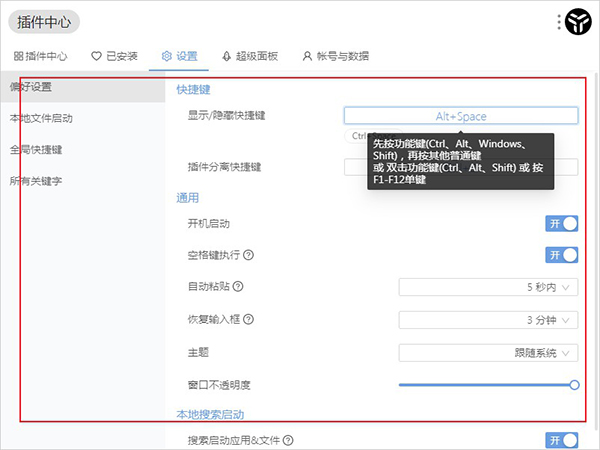This screenshot has width=600, height=450.
Task: Click the 窗口不透明度 label
Action: [x=219, y=385]
